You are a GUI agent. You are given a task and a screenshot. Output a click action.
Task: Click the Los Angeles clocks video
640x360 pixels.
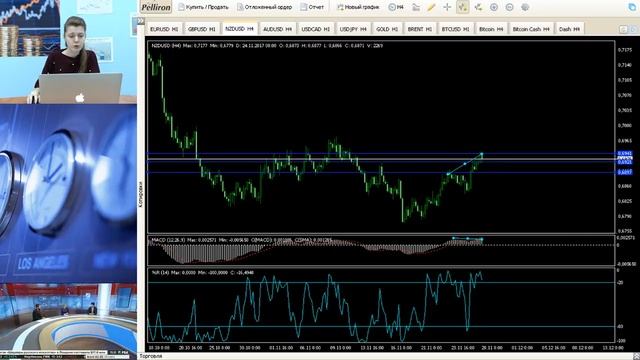(x=68, y=193)
